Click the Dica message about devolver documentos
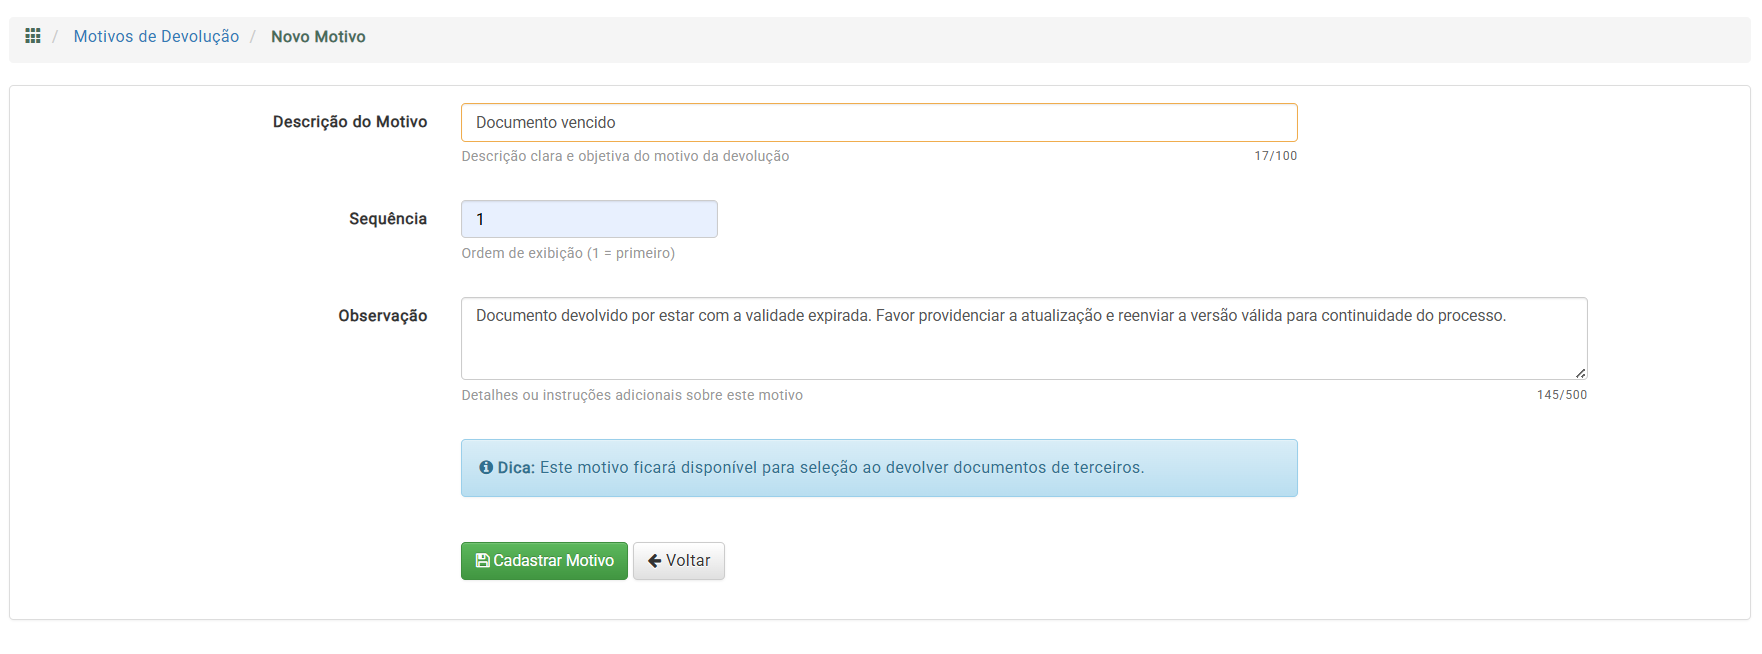Image resolution: width=1762 pixels, height=654 pixels. pyautogui.click(x=842, y=467)
